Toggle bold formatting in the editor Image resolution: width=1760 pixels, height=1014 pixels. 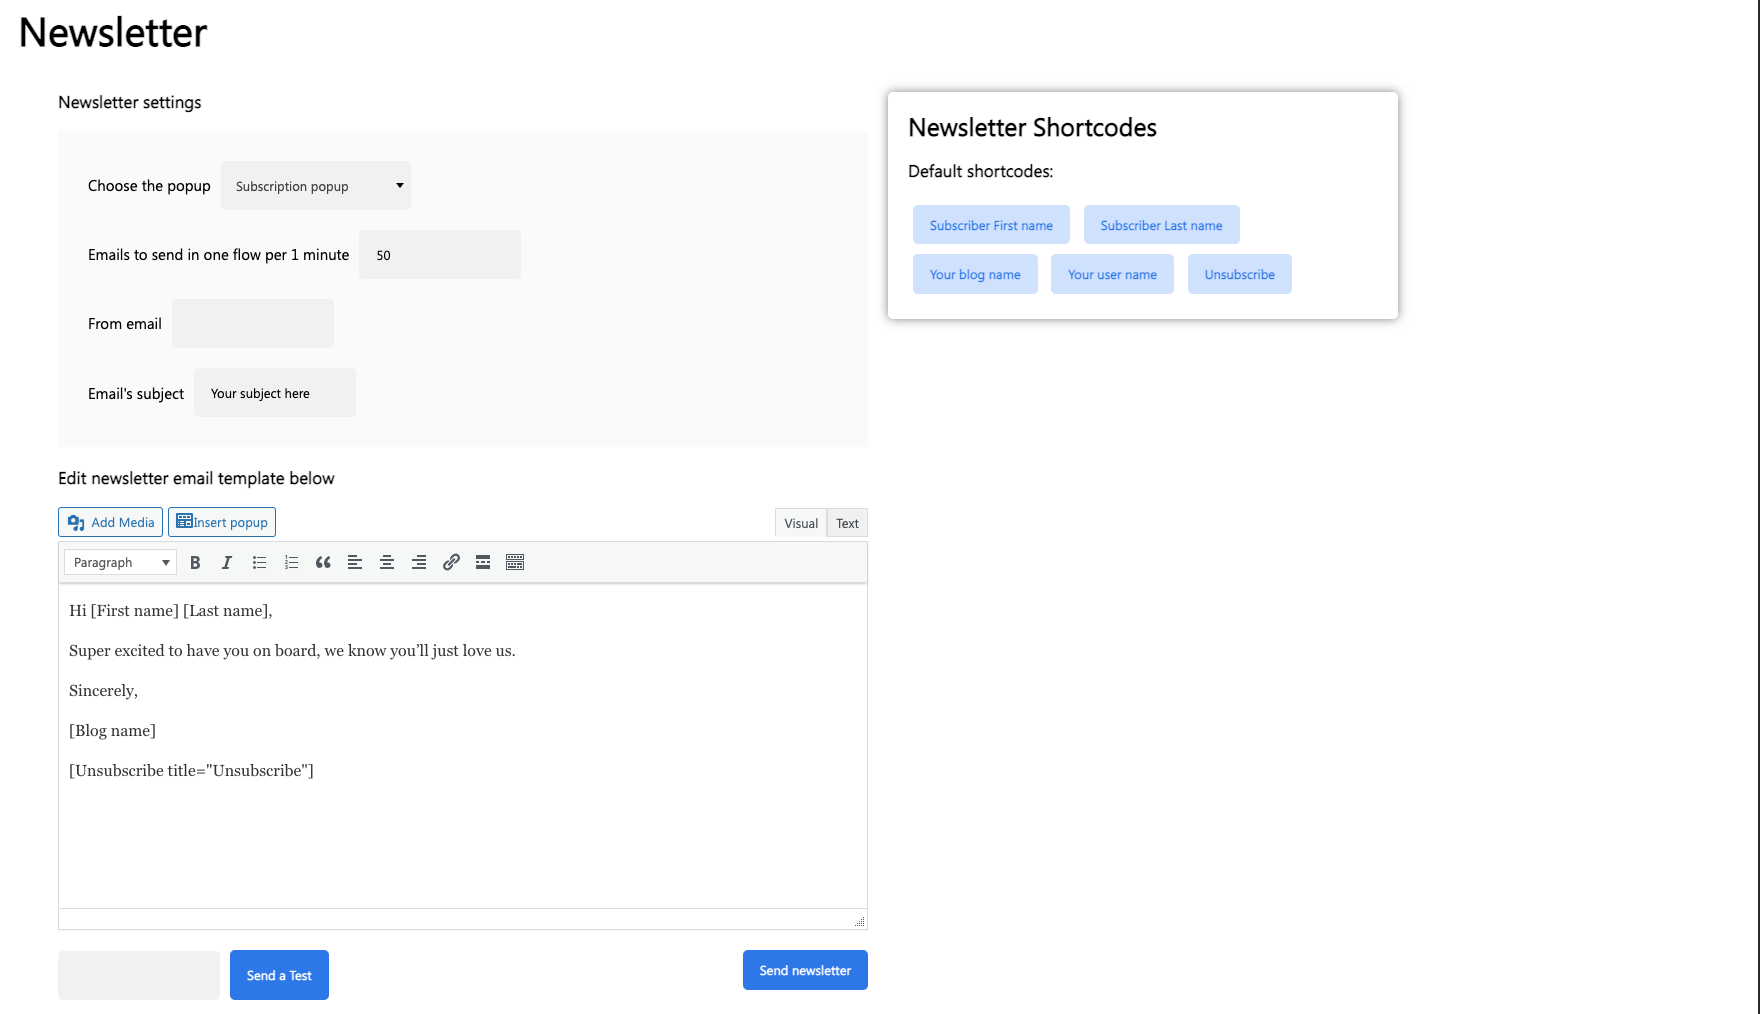click(x=195, y=563)
